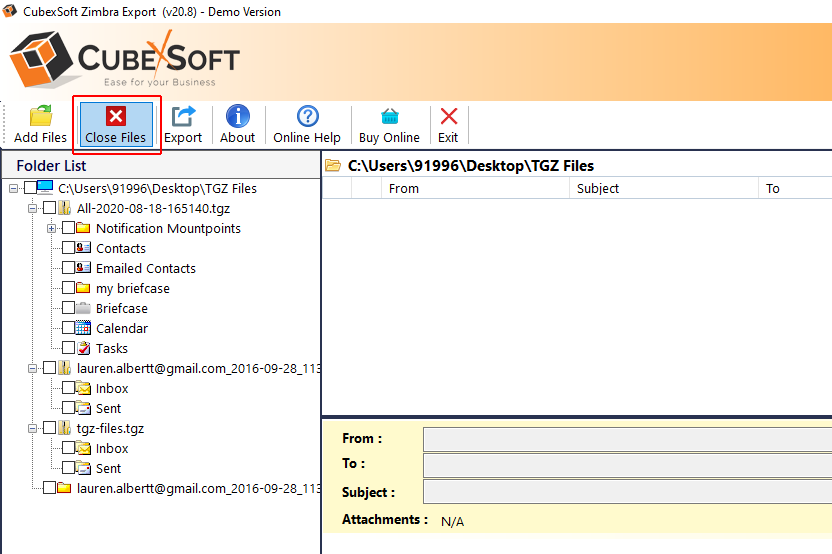Click the Folder List panel header
Viewport: 832px width, 554px height.
161,166
